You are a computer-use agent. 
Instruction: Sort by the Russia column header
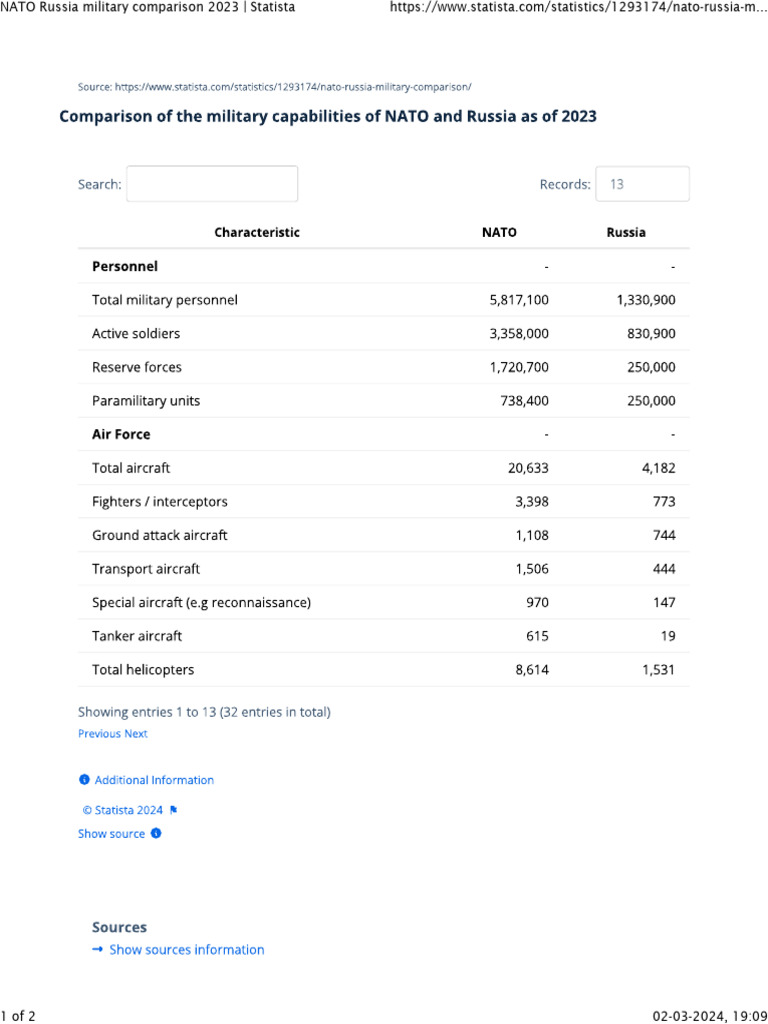click(x=626, y=232)
